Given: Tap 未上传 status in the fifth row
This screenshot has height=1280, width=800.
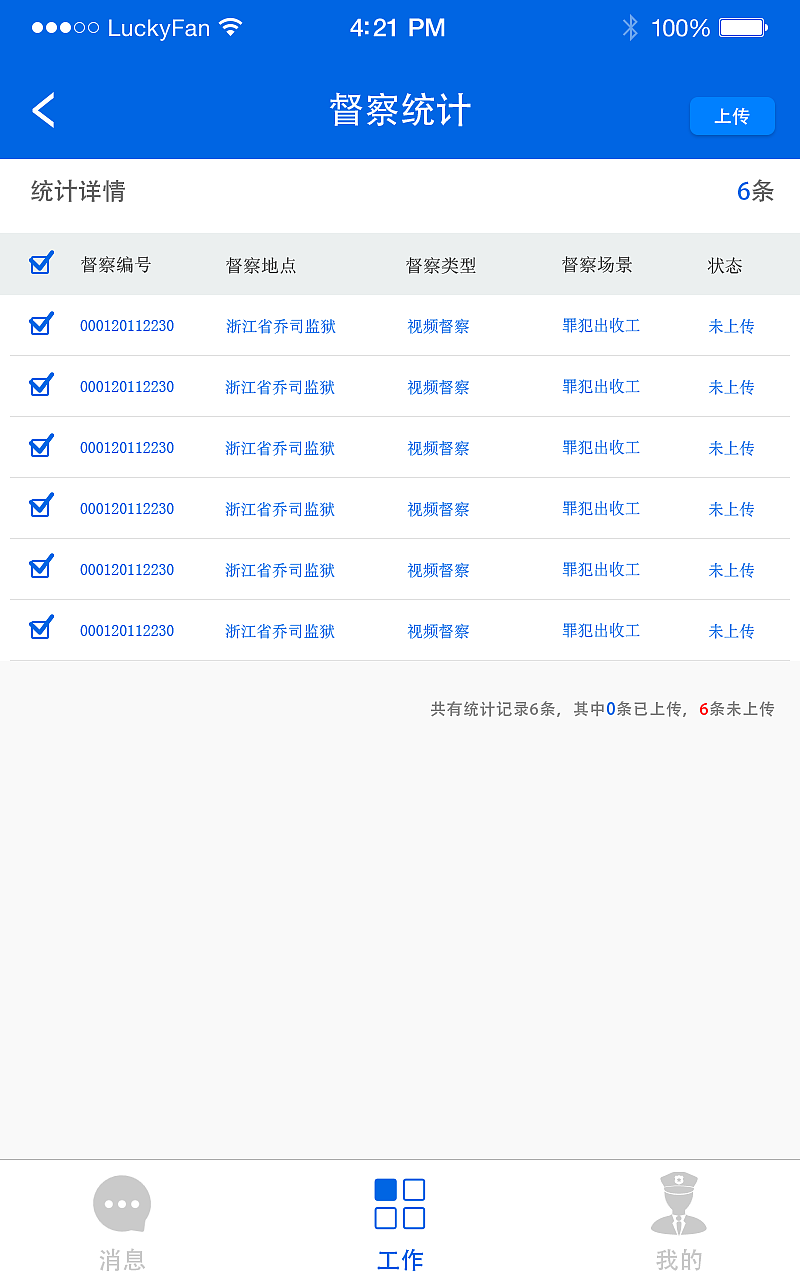Looking at the screenshot, I should [x=731, y=569].
